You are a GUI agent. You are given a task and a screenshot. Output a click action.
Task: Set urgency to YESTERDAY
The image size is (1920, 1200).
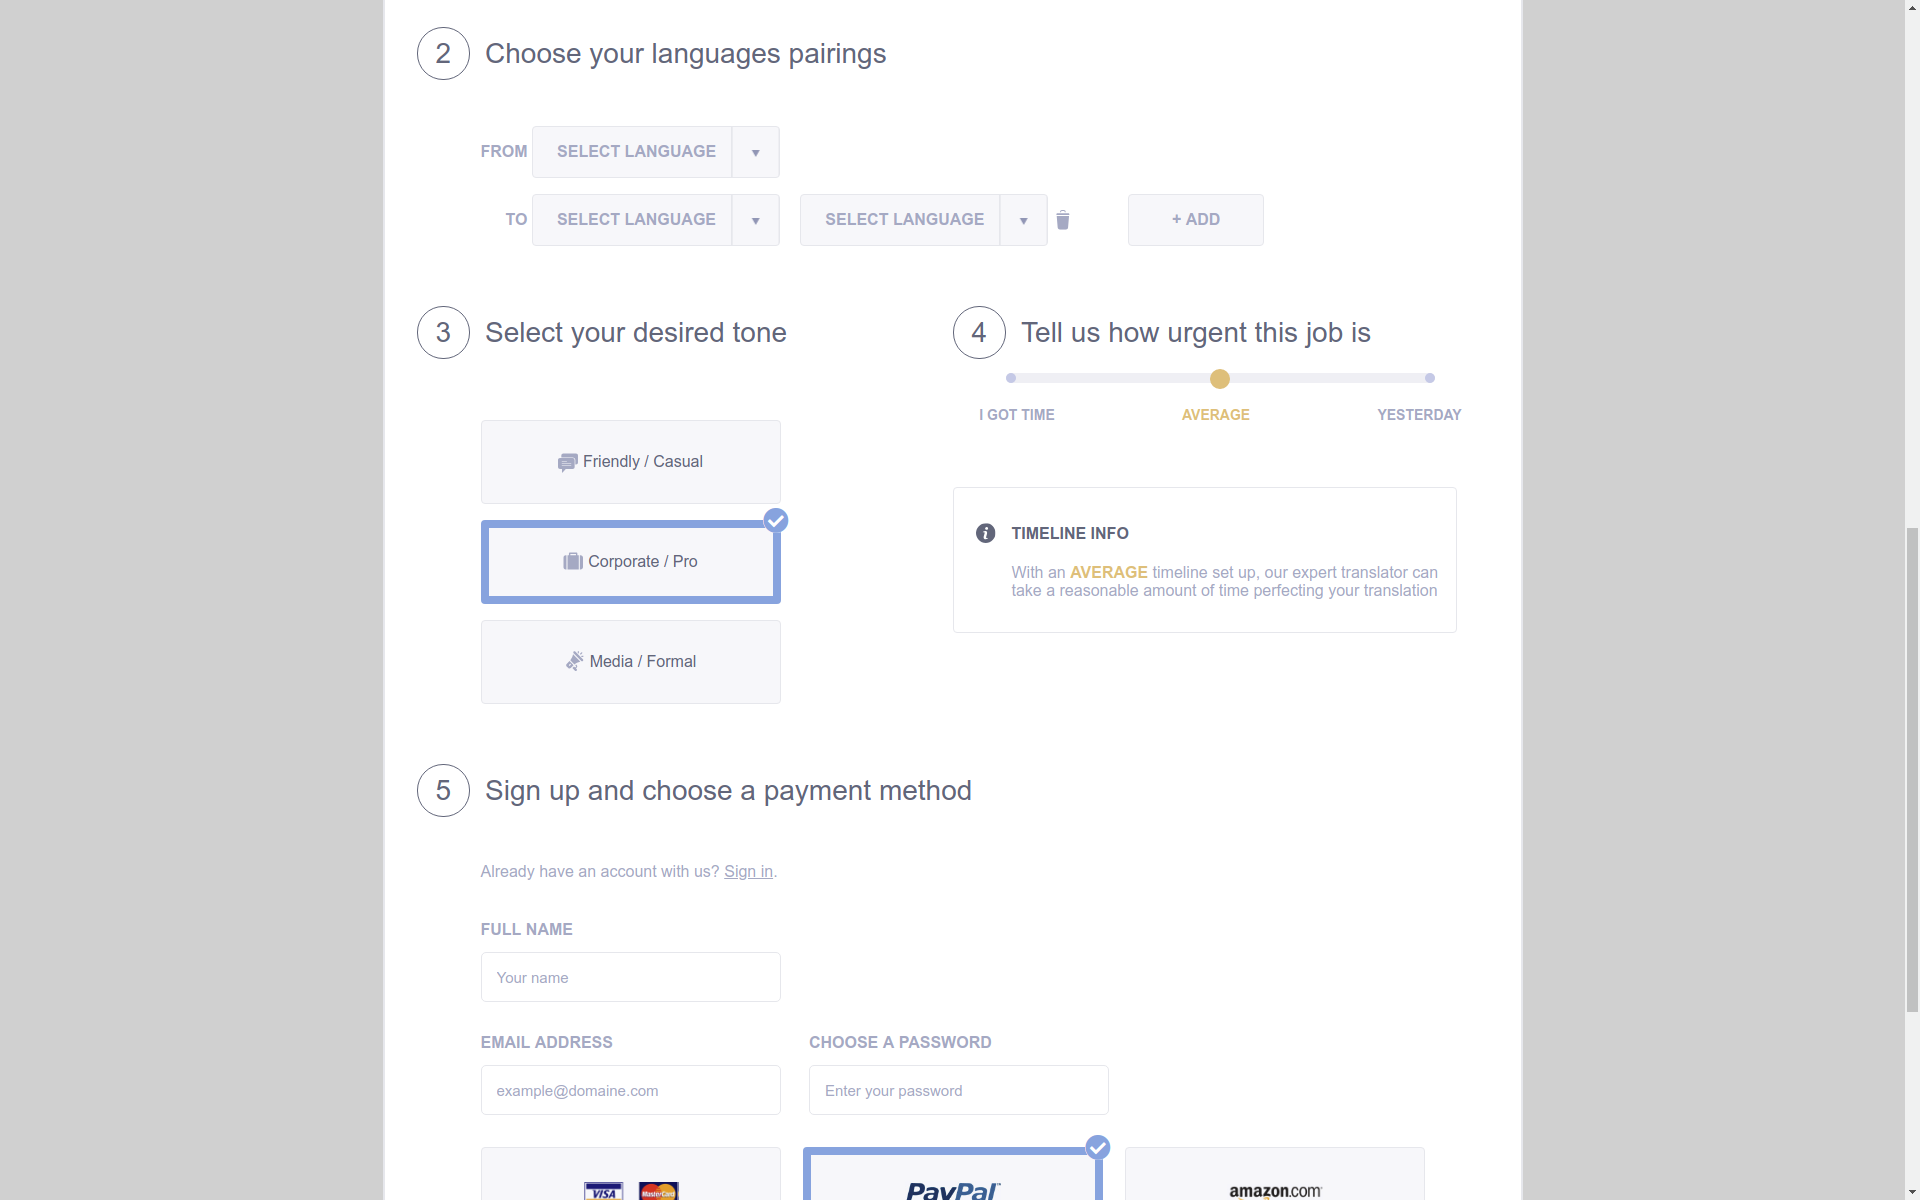tap(1430, 378)
